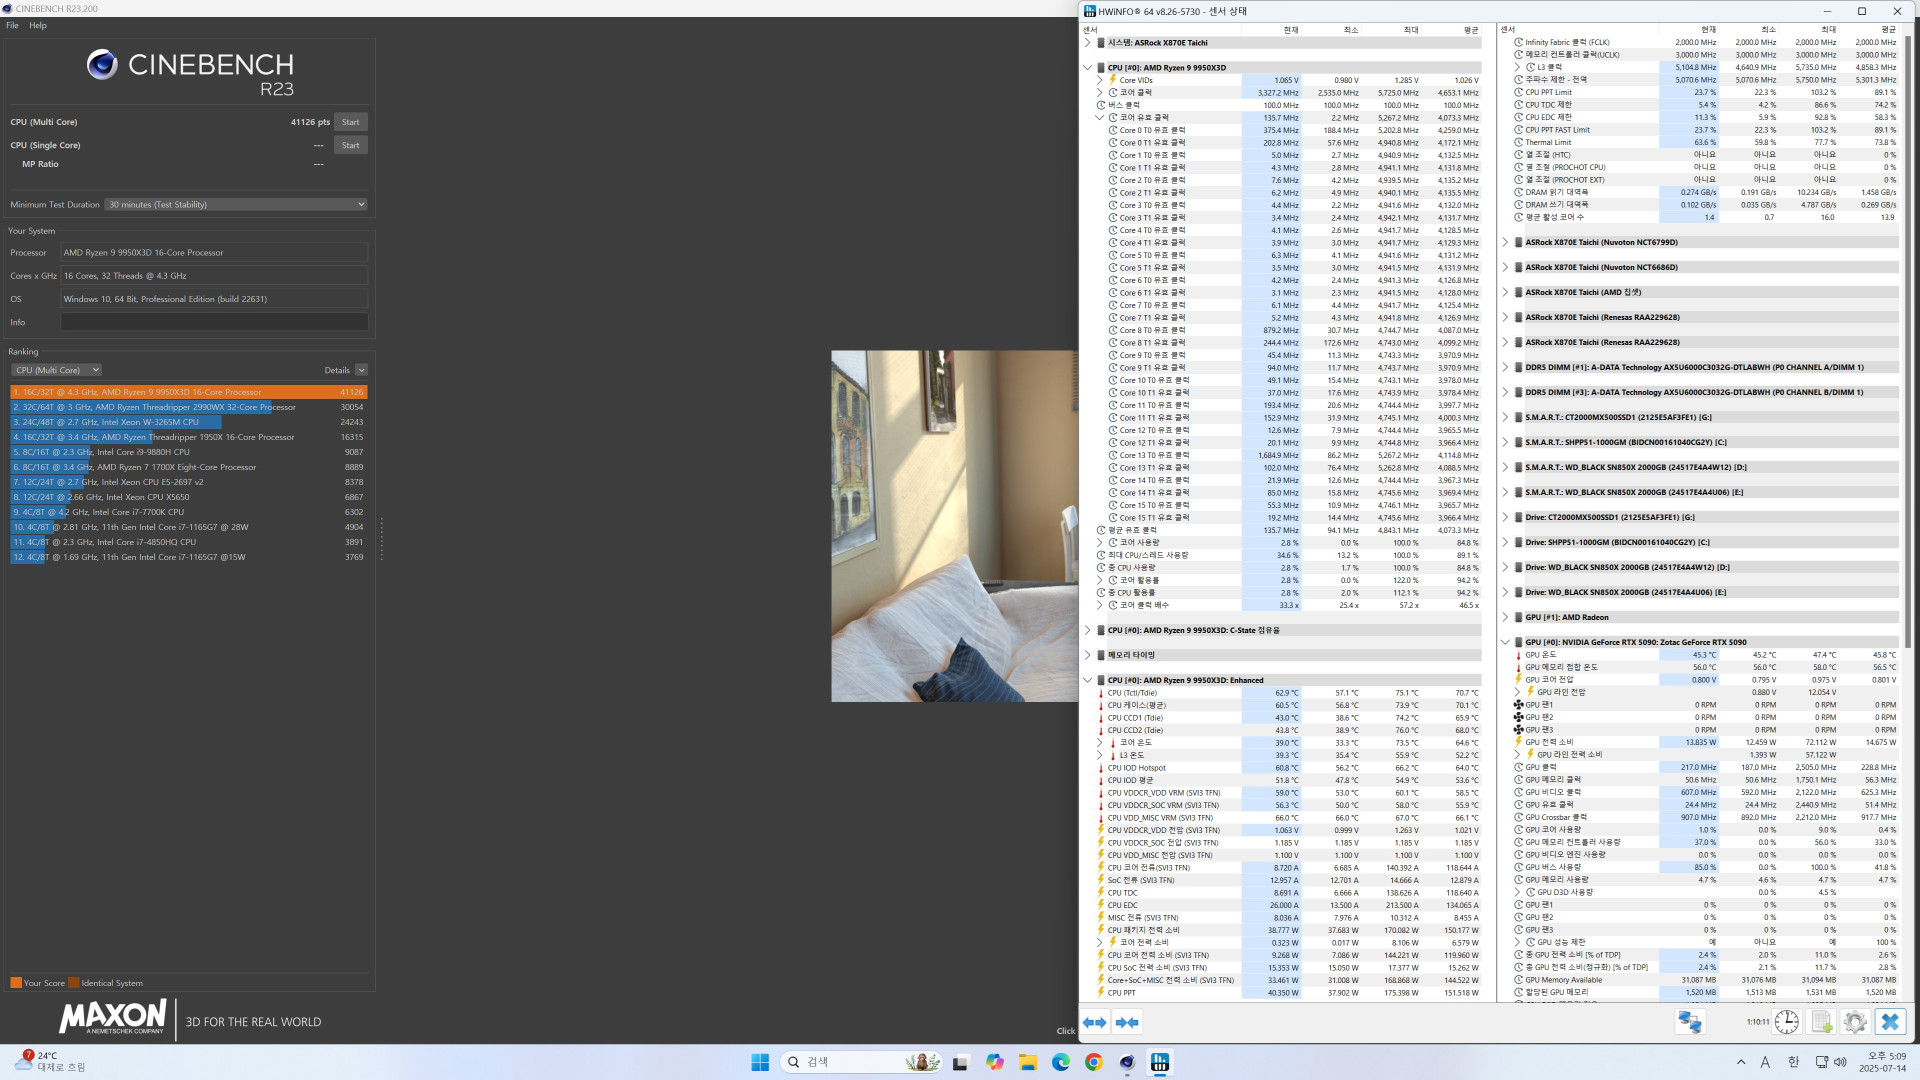Close sensors with the blue X icon
1920x1080 pixels.
1889,1022
